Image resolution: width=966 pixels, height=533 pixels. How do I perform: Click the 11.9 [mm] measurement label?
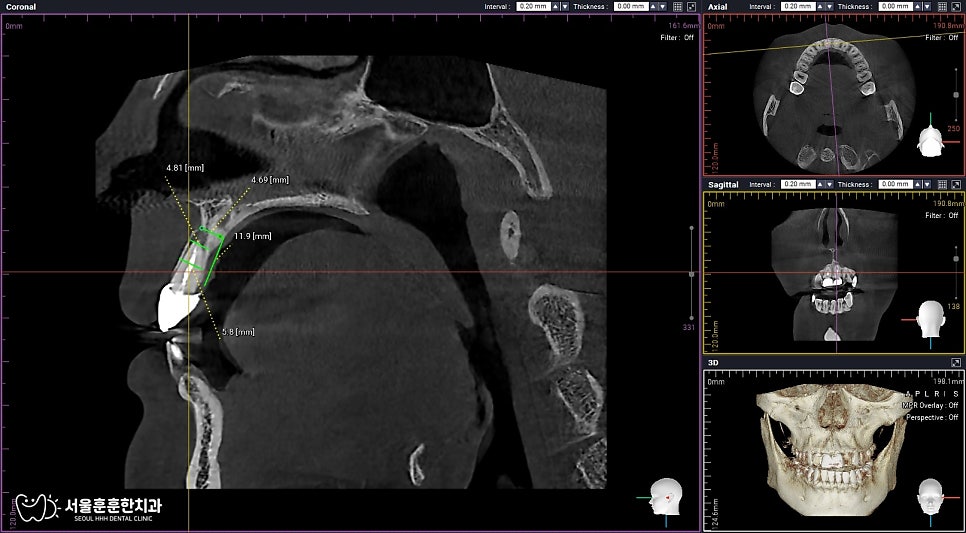253,236
